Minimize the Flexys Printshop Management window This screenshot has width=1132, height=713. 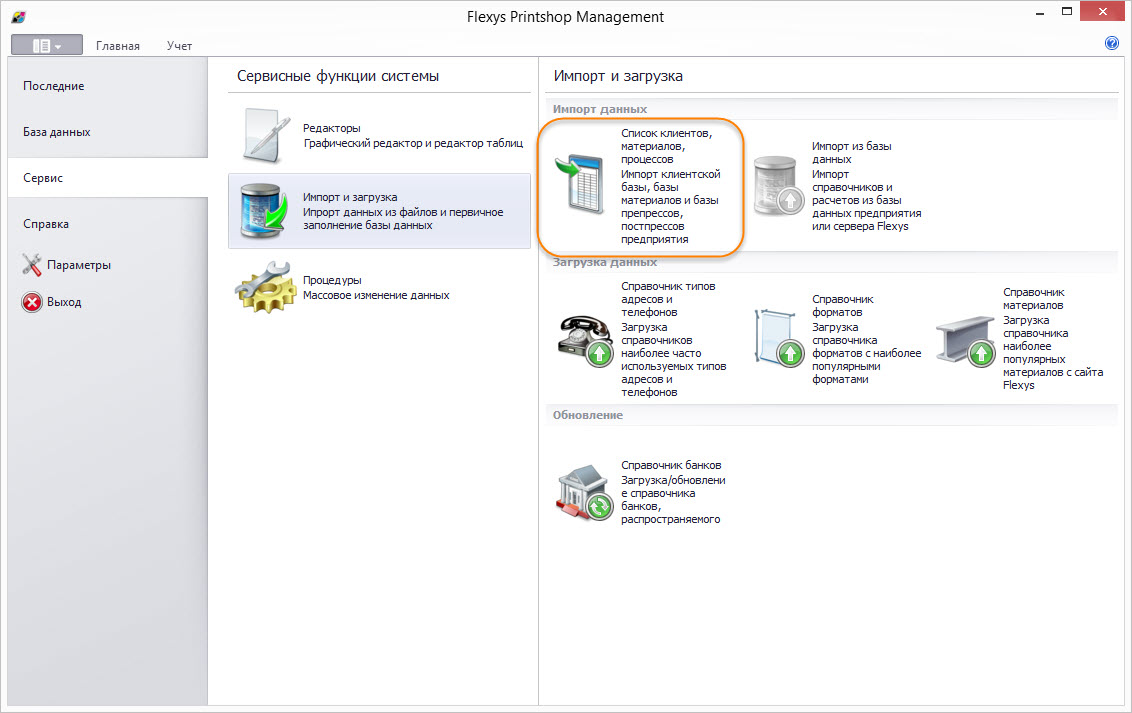point(1040,13)
